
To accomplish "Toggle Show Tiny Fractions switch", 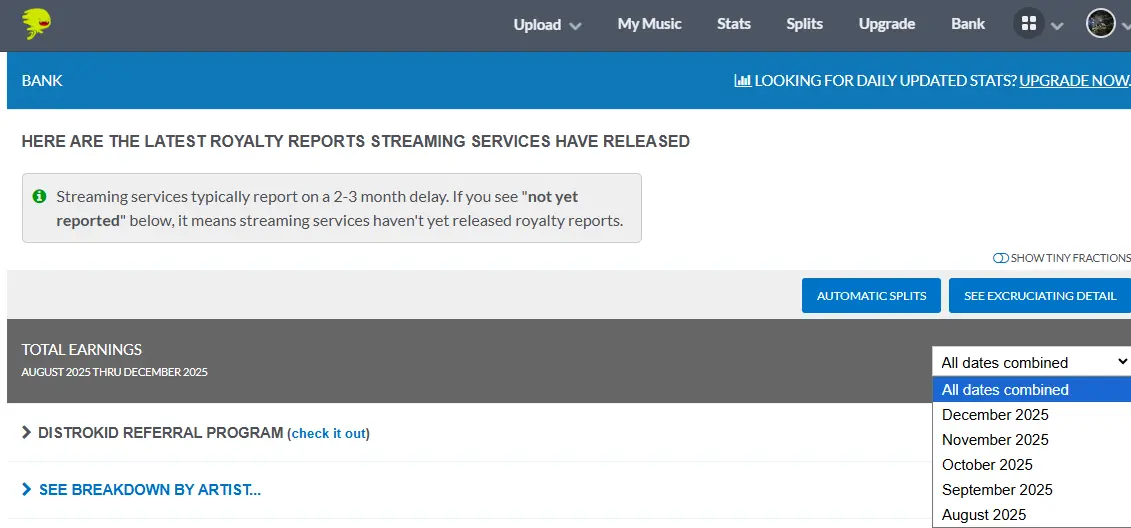I will [x=1000, y=258].
